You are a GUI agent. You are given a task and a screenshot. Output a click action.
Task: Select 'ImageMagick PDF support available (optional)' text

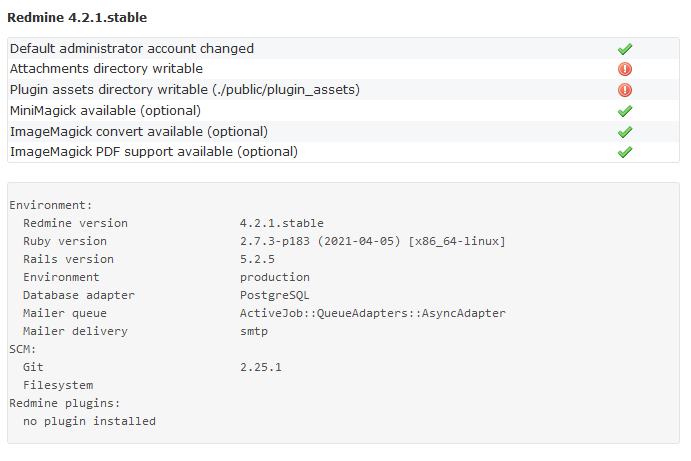154,152
